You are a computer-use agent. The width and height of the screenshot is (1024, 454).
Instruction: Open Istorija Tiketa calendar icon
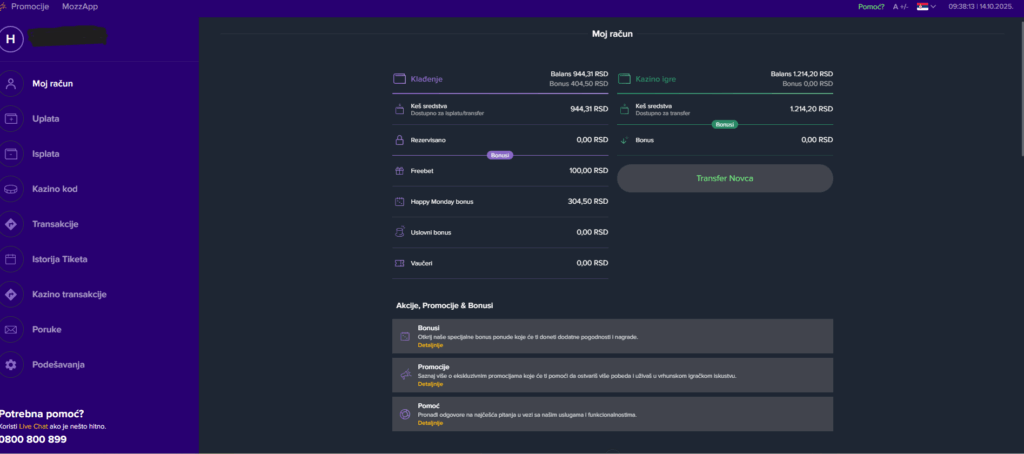point(11,259)
